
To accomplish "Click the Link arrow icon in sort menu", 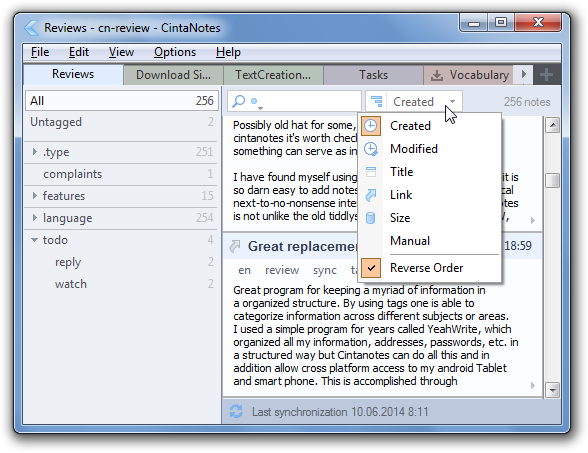I will coord(371,195).
